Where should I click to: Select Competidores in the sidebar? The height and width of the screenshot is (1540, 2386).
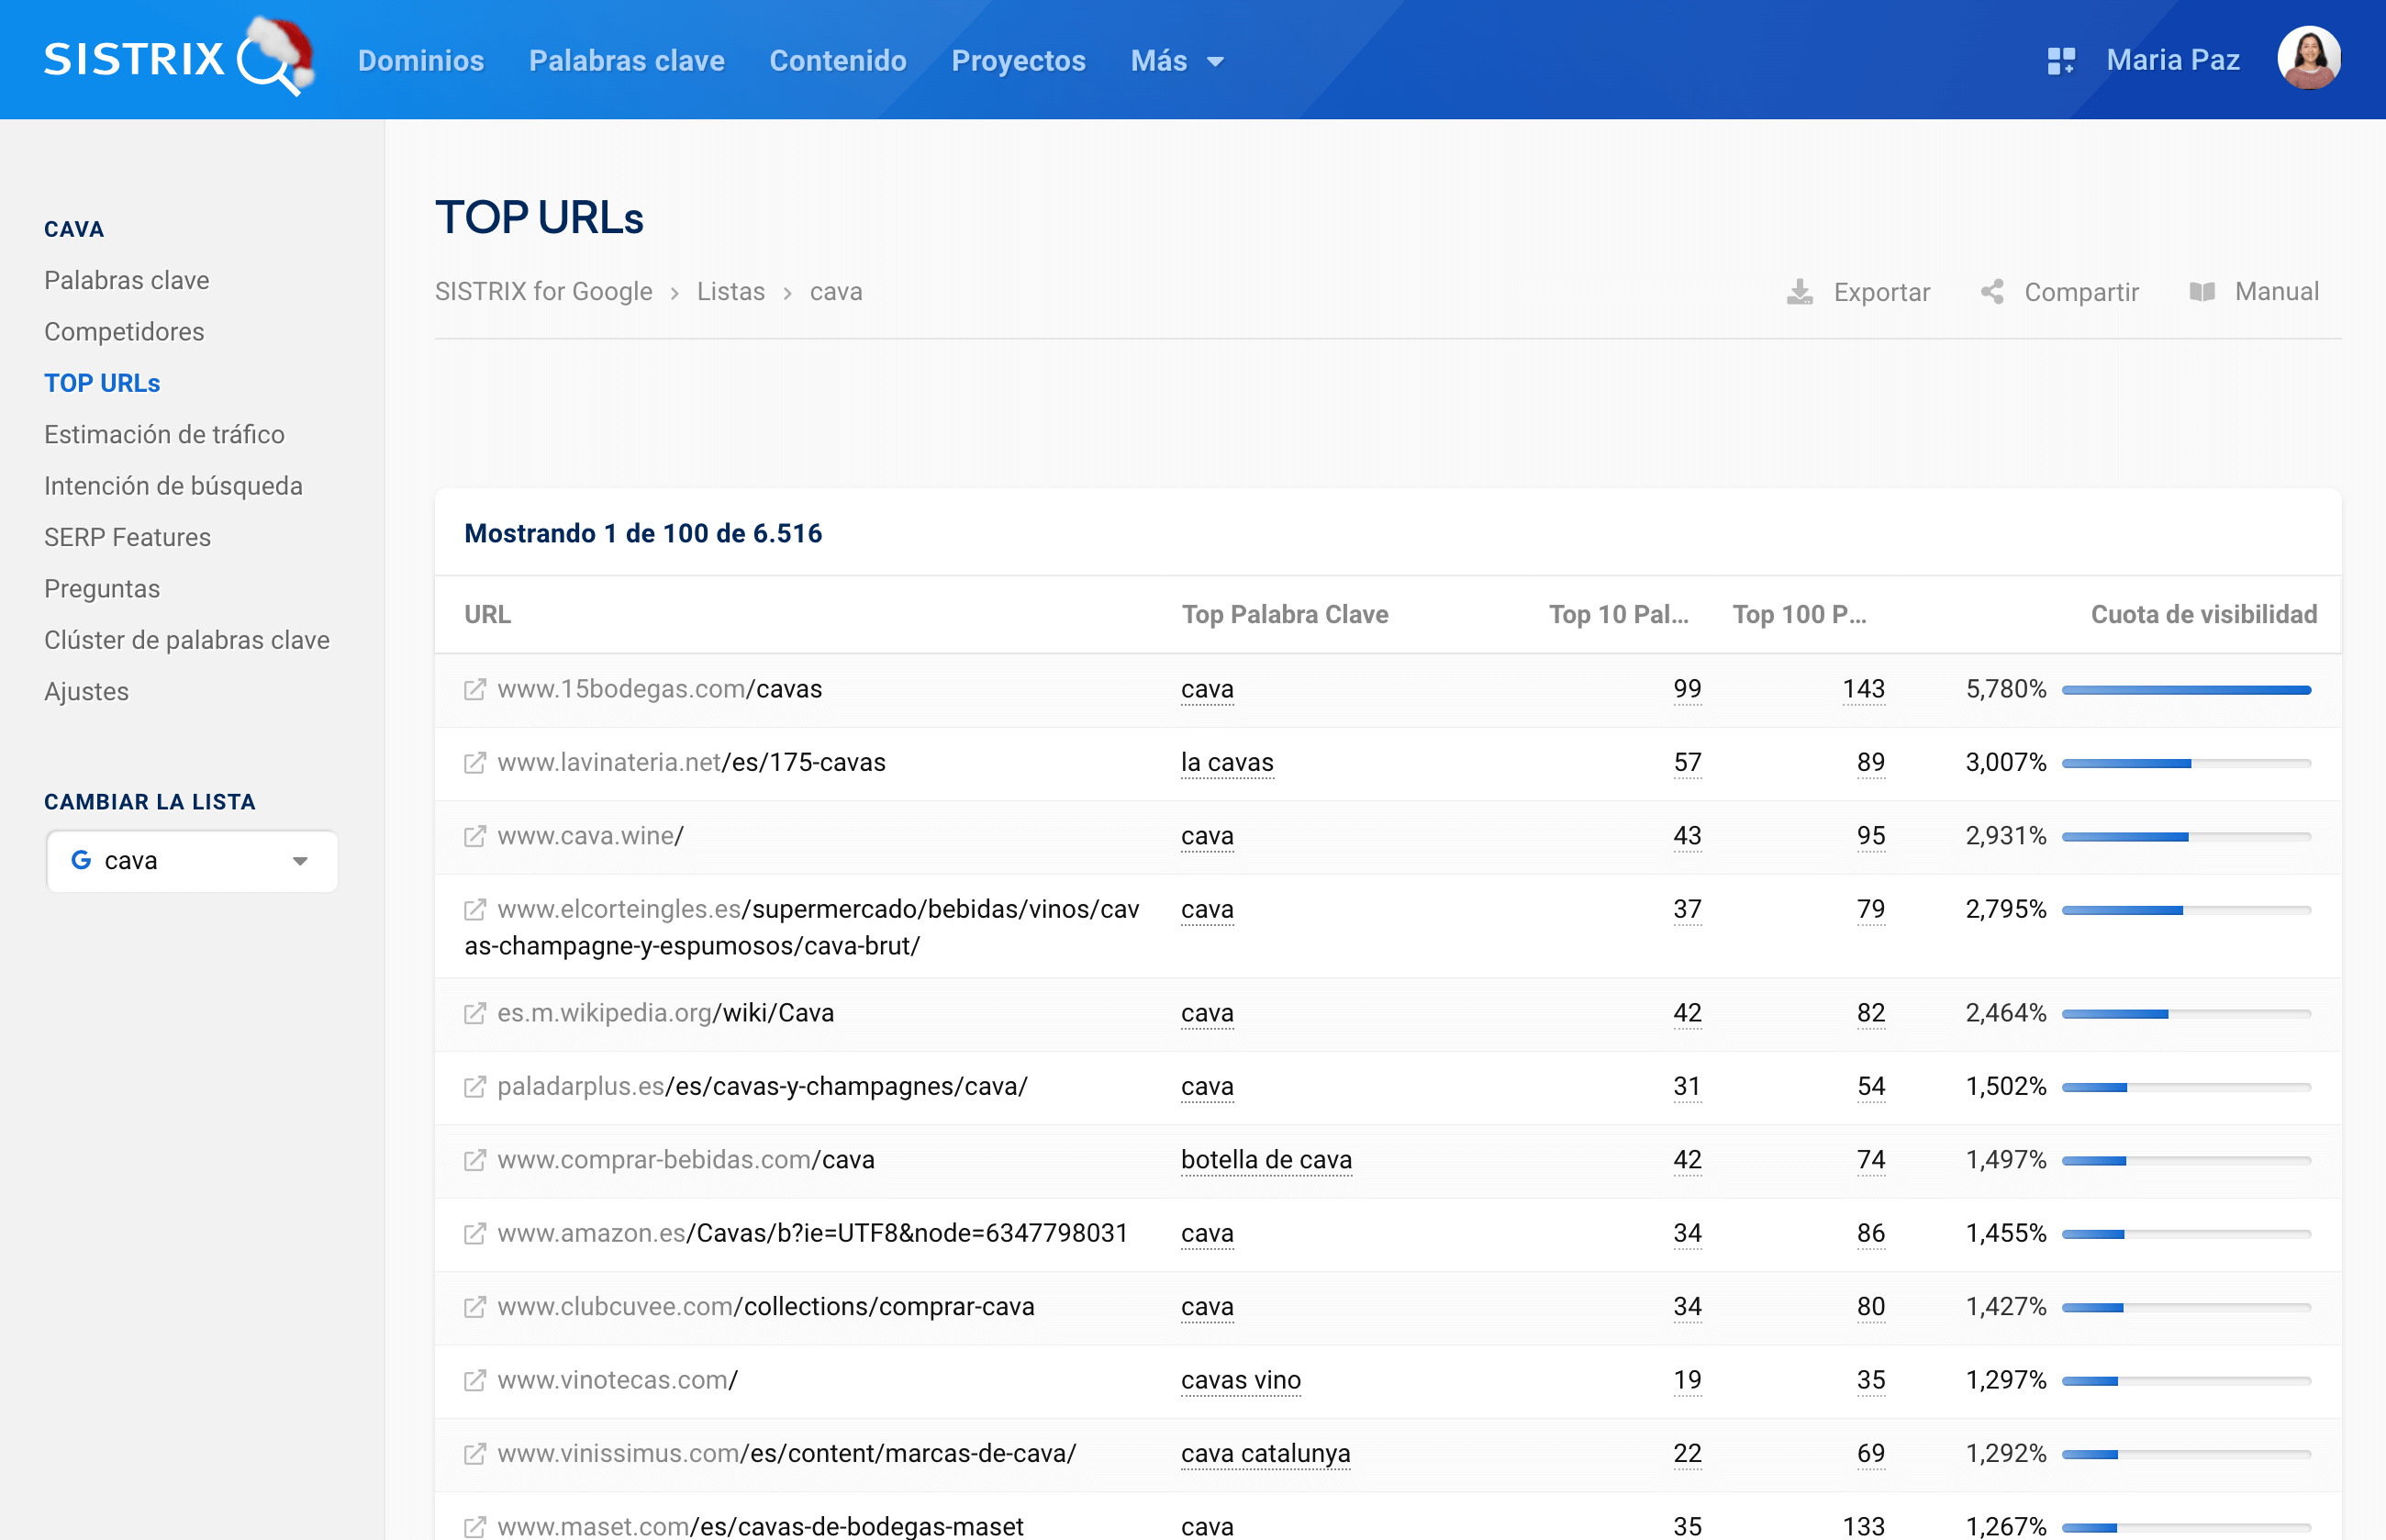tap(124, 332)
